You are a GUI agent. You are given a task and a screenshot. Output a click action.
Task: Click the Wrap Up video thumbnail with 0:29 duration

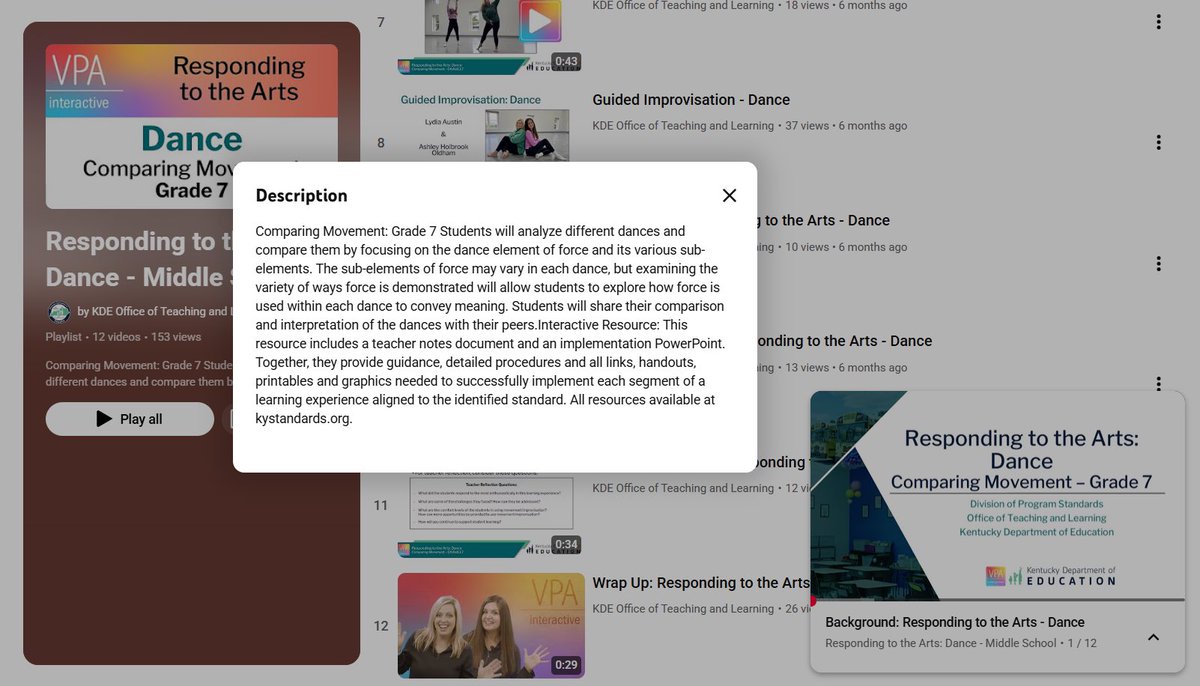(490, 625)
